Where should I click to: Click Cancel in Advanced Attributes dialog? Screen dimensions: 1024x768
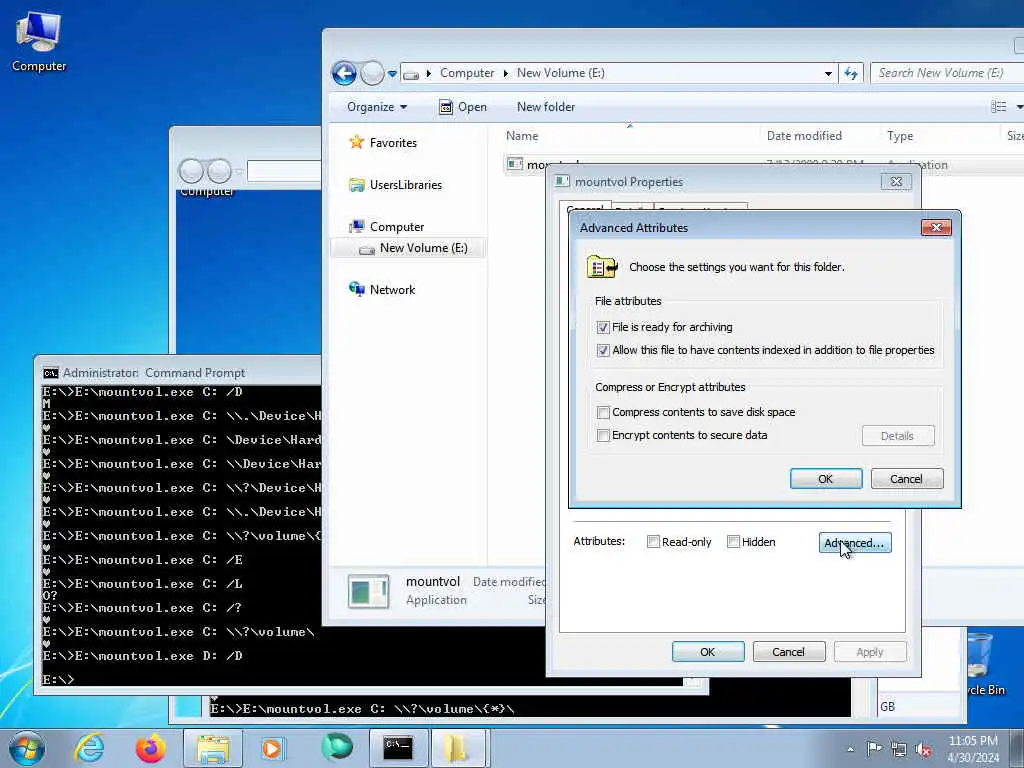906,479
